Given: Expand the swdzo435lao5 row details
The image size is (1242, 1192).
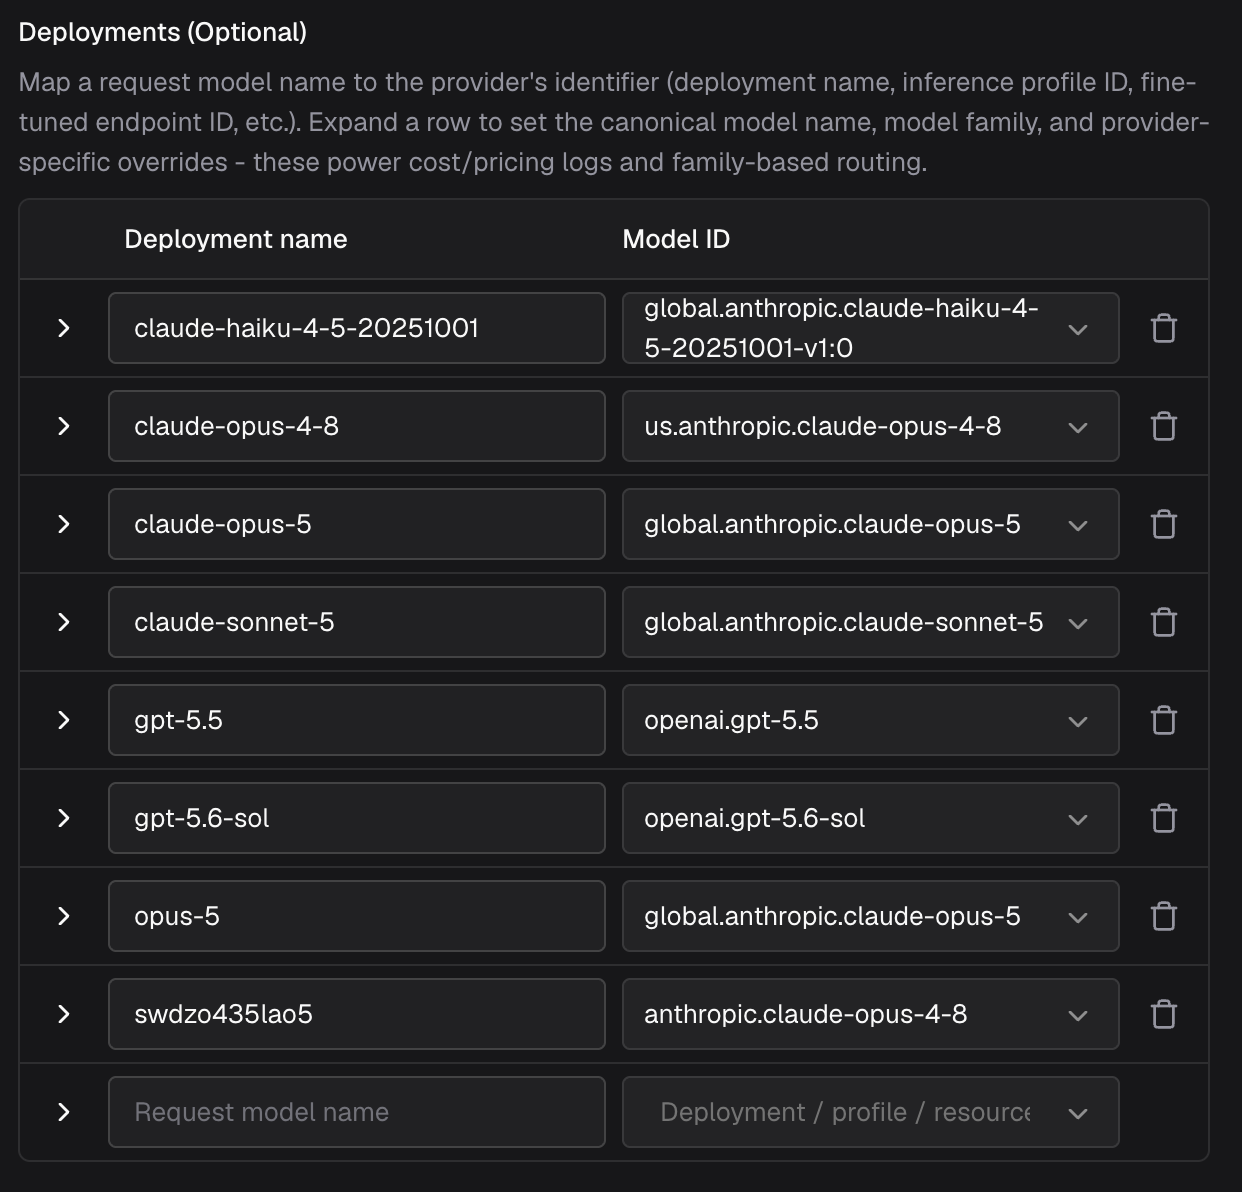Looking at the screenshot, I should click(64, 1014).
